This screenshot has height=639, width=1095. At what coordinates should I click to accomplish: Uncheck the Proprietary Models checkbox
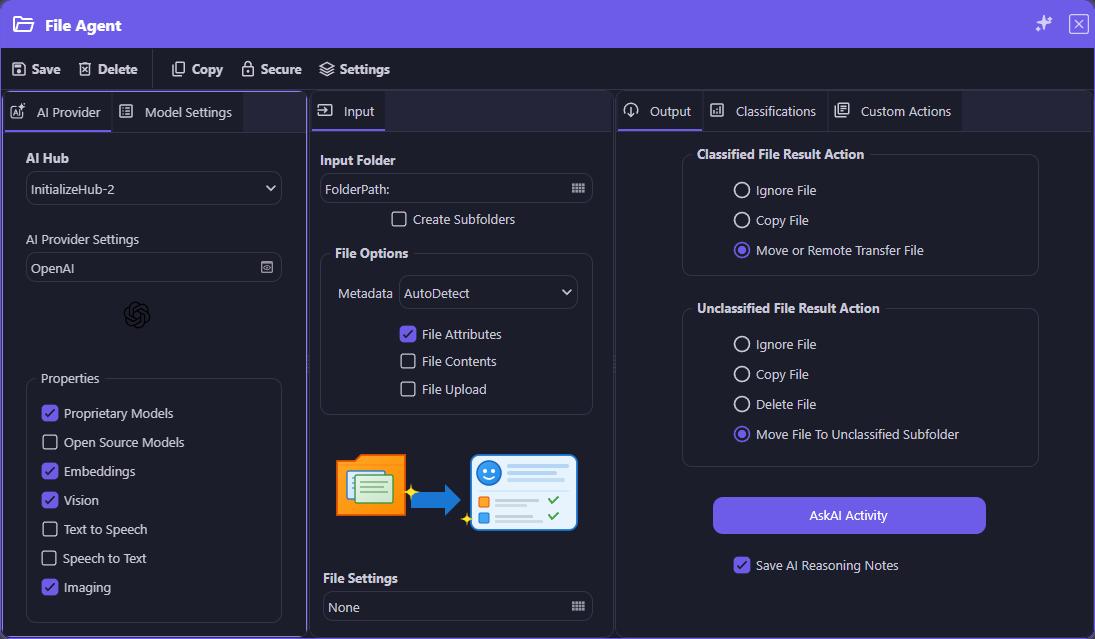click(x=50, y=413)
